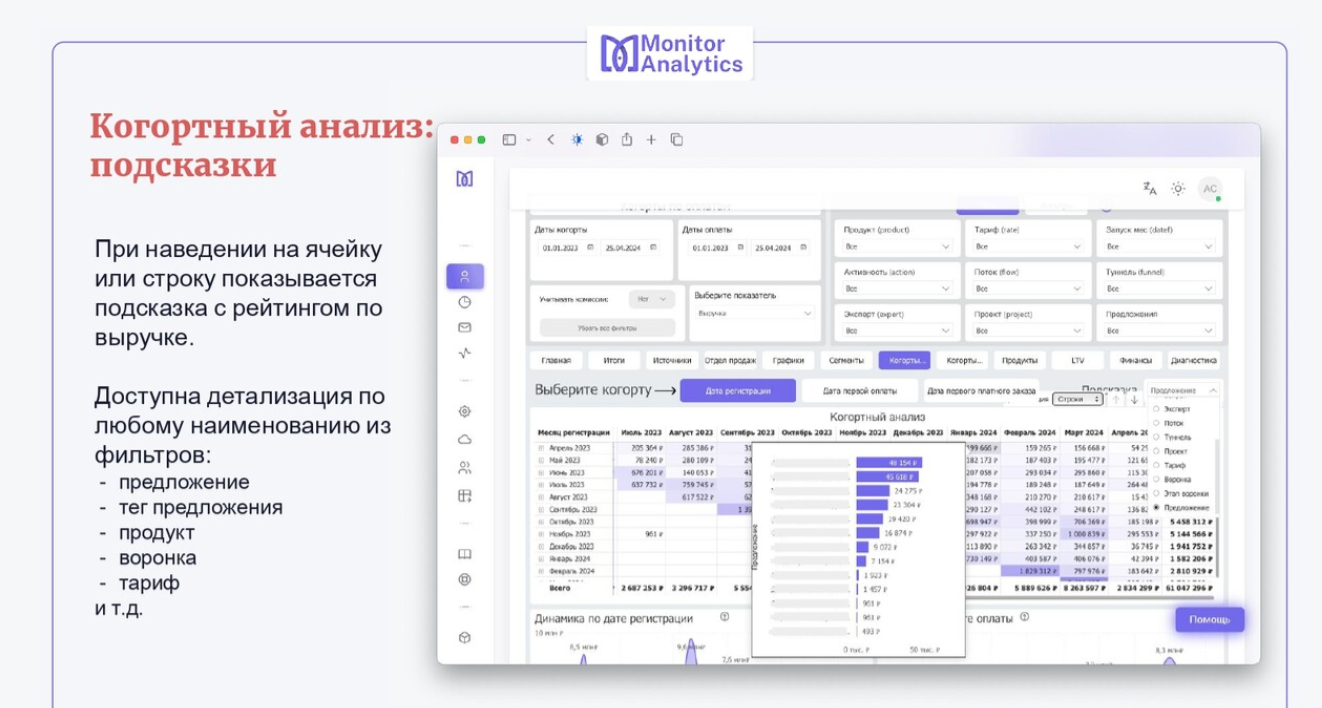Viewport: 1322px width, 708px height.
Task: Select the Поток radio option
Action: (1157, 423)
